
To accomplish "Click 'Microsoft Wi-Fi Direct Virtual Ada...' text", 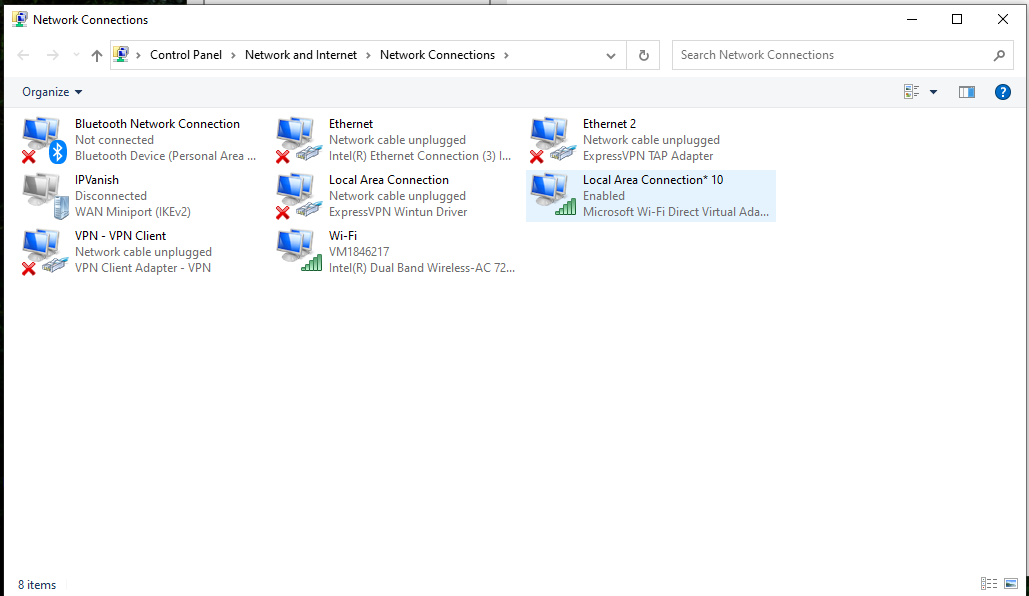I will (x=675, y=212).
